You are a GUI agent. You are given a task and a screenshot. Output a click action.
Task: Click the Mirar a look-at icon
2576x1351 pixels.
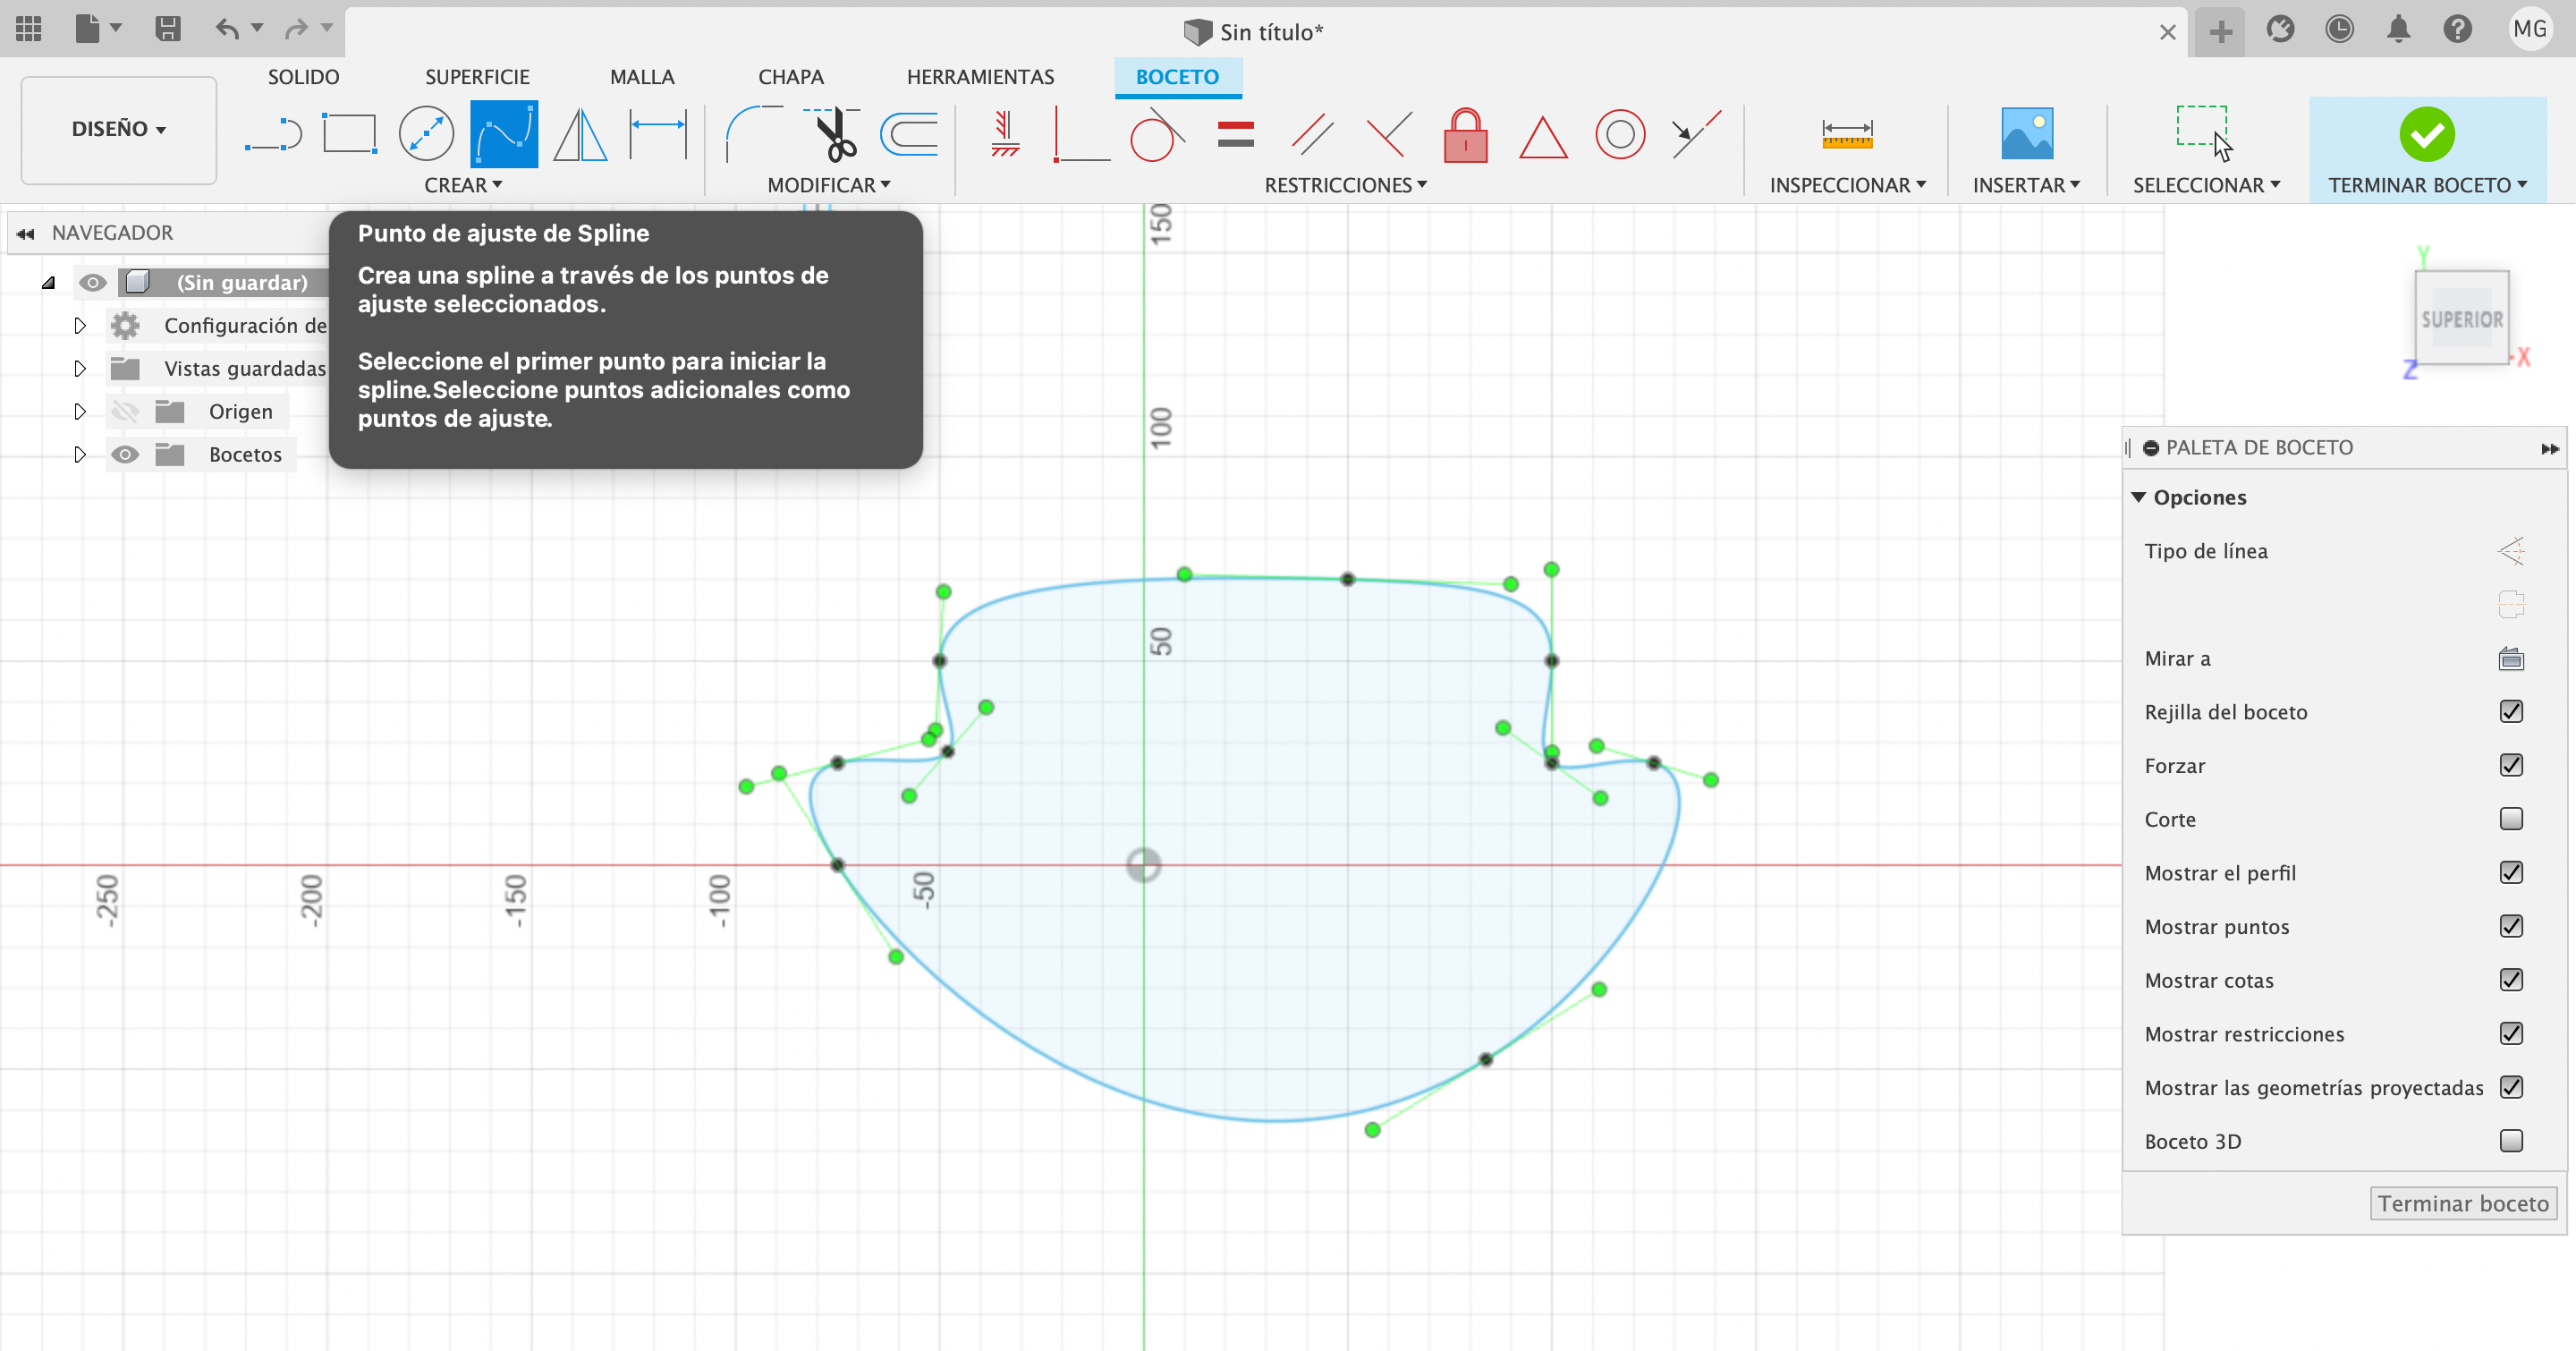2511,658
